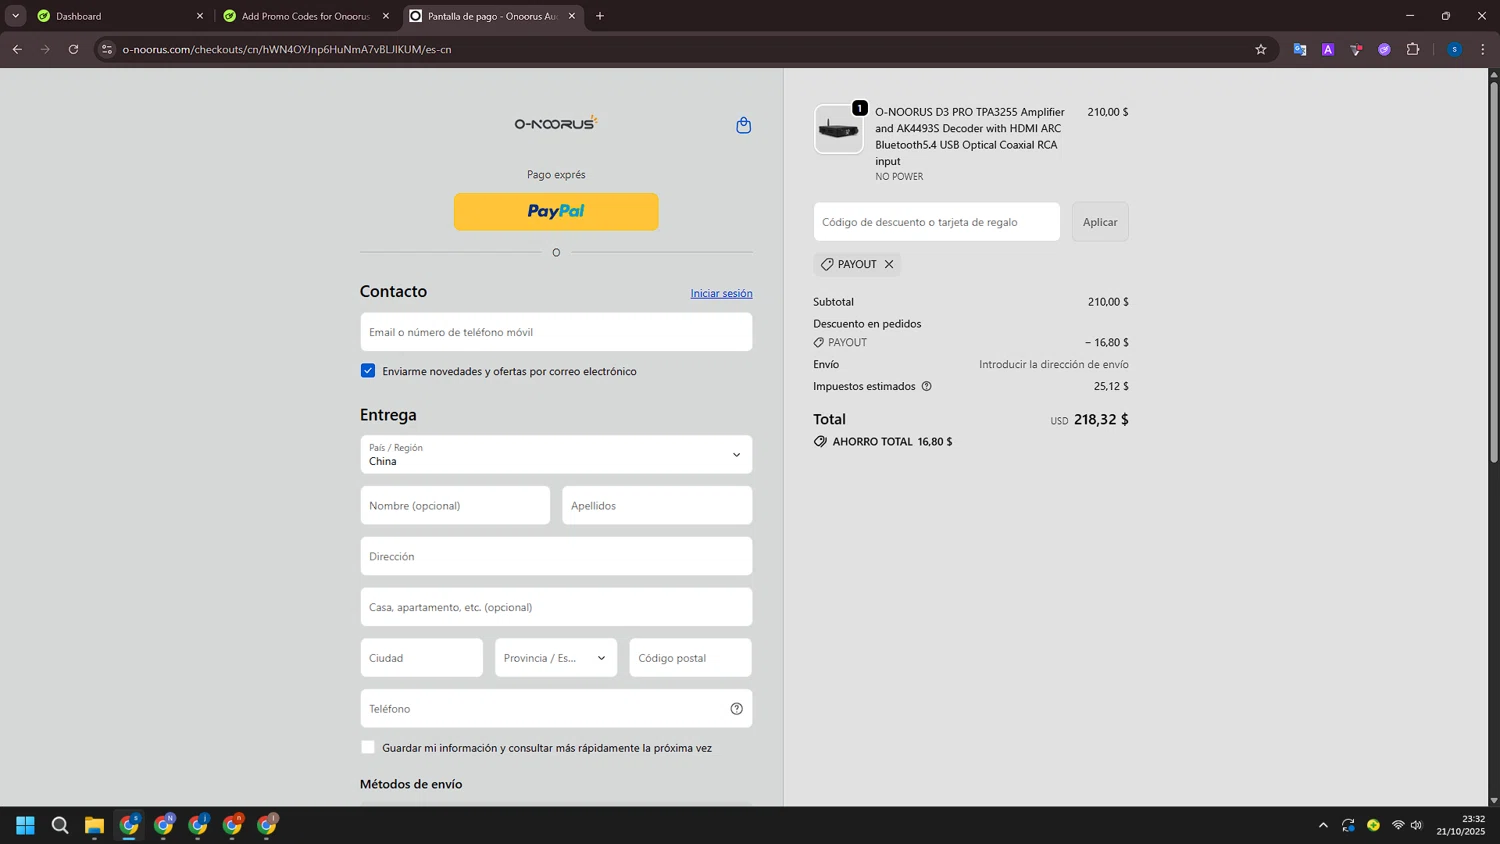Open a new browser tab
Image resolution: width=1500 pixels, height=844 pixels.
click(x=600, y=16)
